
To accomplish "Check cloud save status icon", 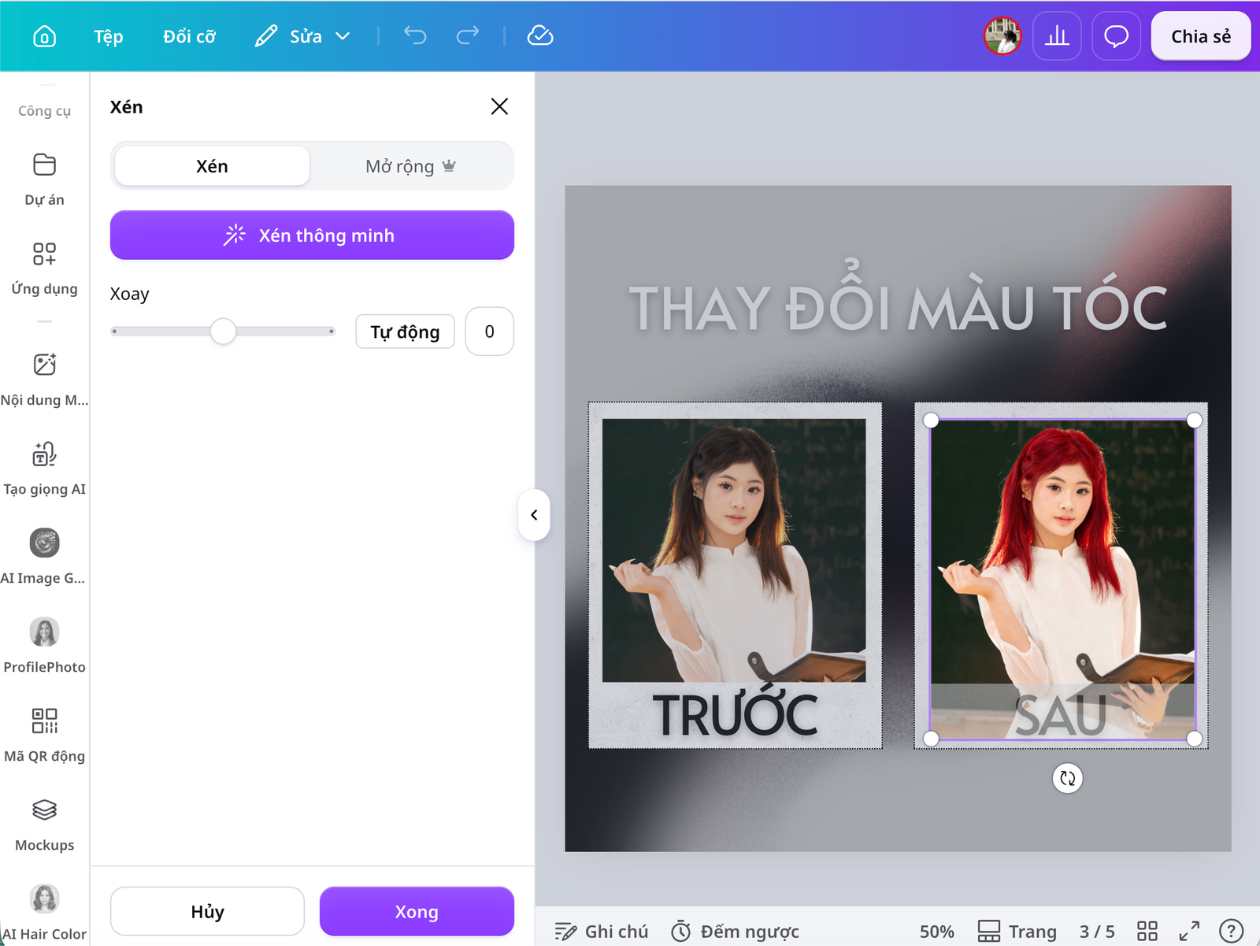I will pos(540,36).
